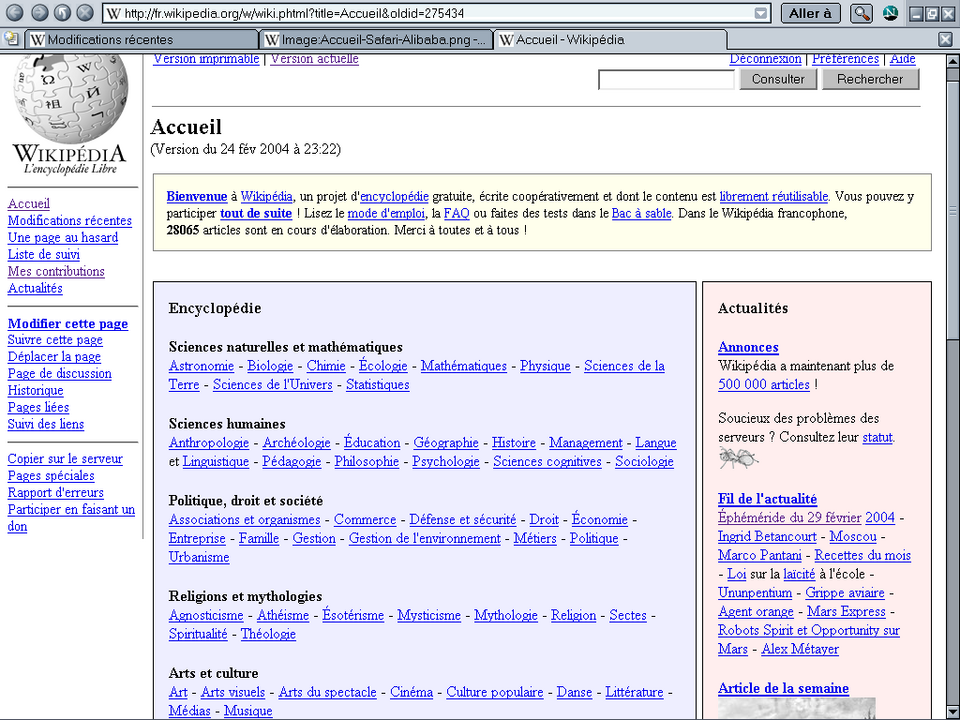
Task: Maximize the browser window
Action: (932, 13)
